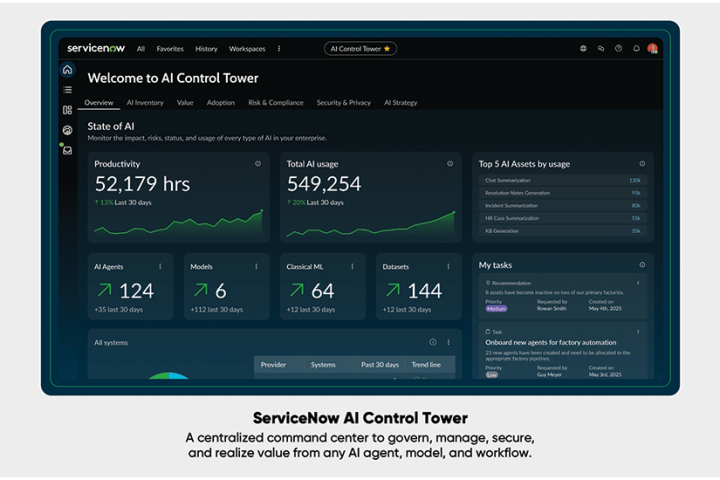Viewport: 720px width, 480px height.
Task: Open factory automation task options menu
Action: (x=638, y=332)
